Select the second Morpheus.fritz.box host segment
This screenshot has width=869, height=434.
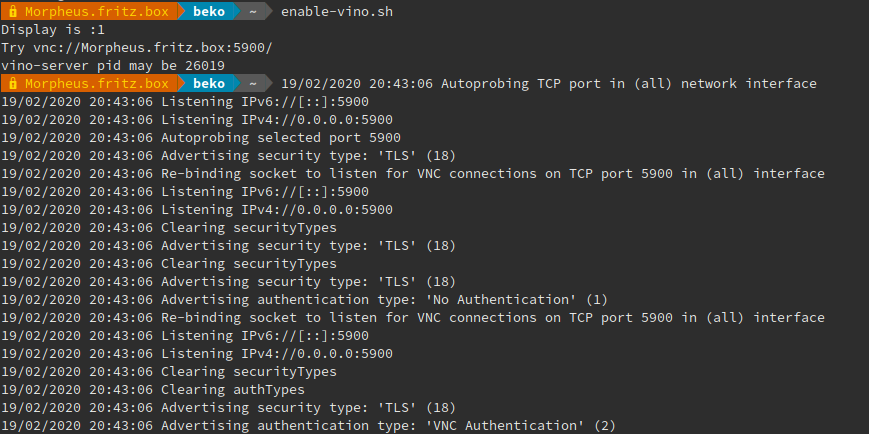[96, 84]
